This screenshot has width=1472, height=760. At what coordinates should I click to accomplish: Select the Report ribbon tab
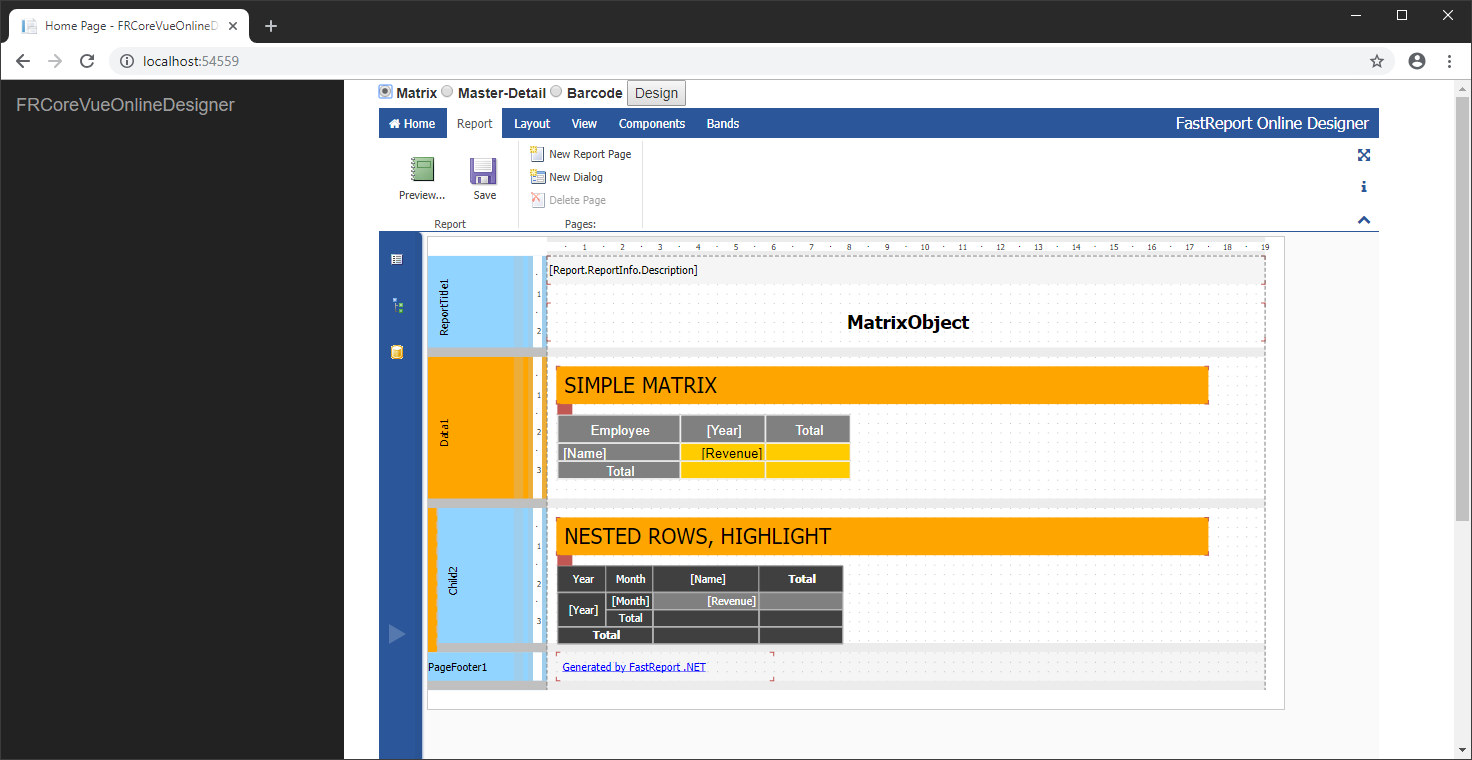tap(475, 124)
